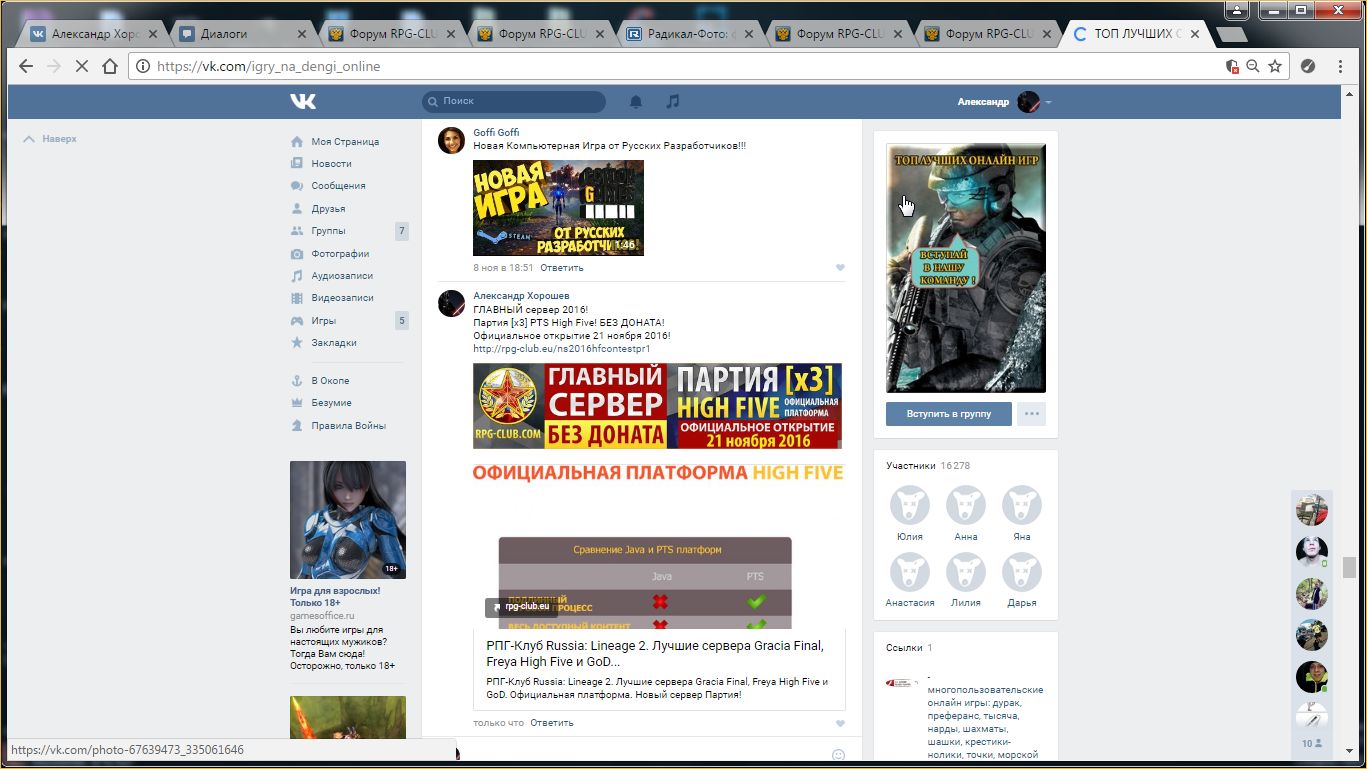Open В Окопе in left menu
Image resolution: width=1367 pixels, height=769 pixels.
[x=330, y=381]
